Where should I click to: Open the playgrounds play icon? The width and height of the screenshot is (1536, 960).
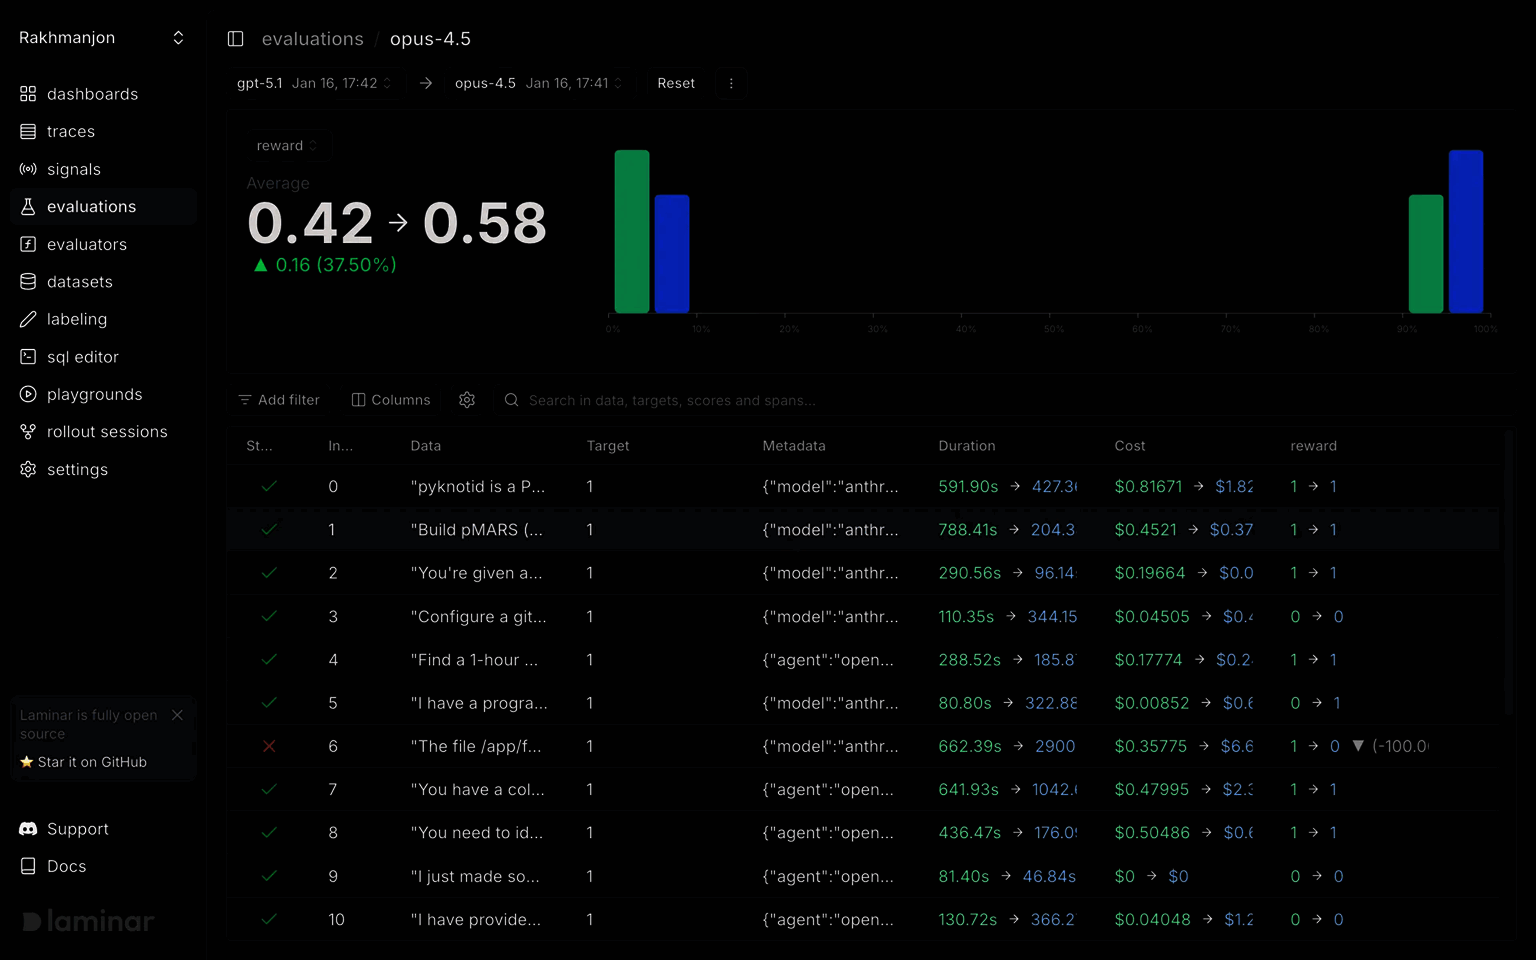[x=28, y=394]
